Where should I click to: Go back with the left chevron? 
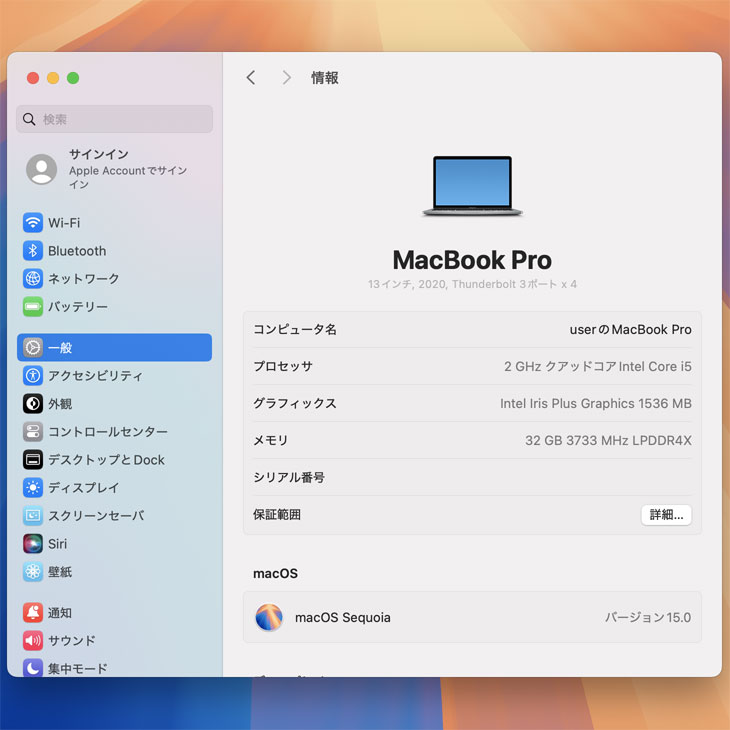(251, 77)
